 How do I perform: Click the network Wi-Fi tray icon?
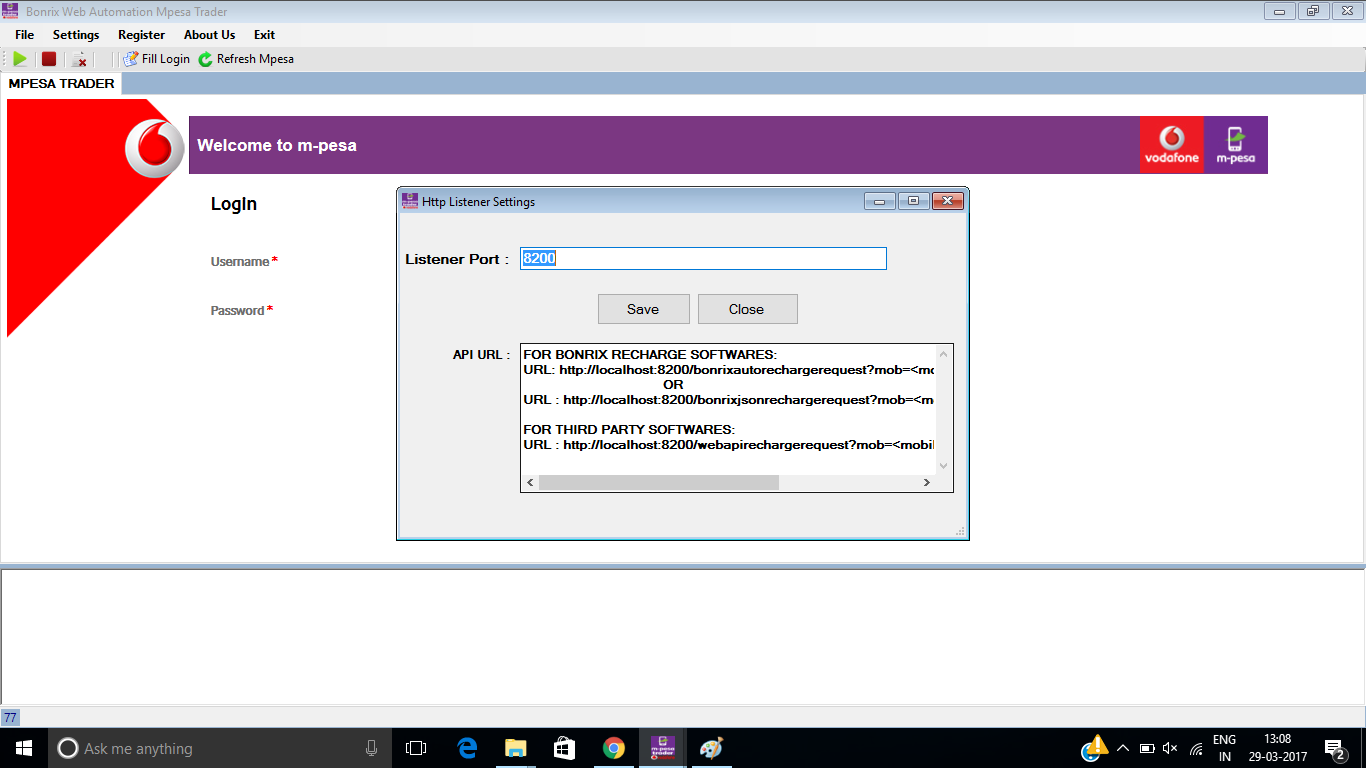click(x=1196, y=748)
